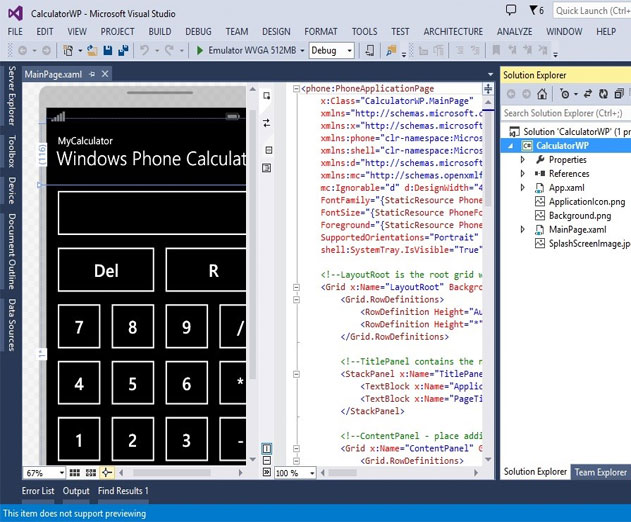Open the Error List panel
Image resolution: width=631 pixels, height=522 pixels.
[38, 491]
